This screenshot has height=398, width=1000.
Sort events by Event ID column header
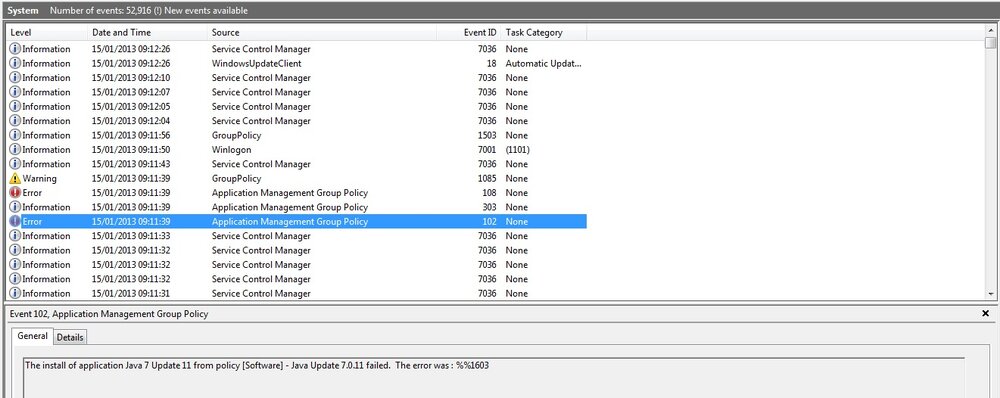[468, 33]
